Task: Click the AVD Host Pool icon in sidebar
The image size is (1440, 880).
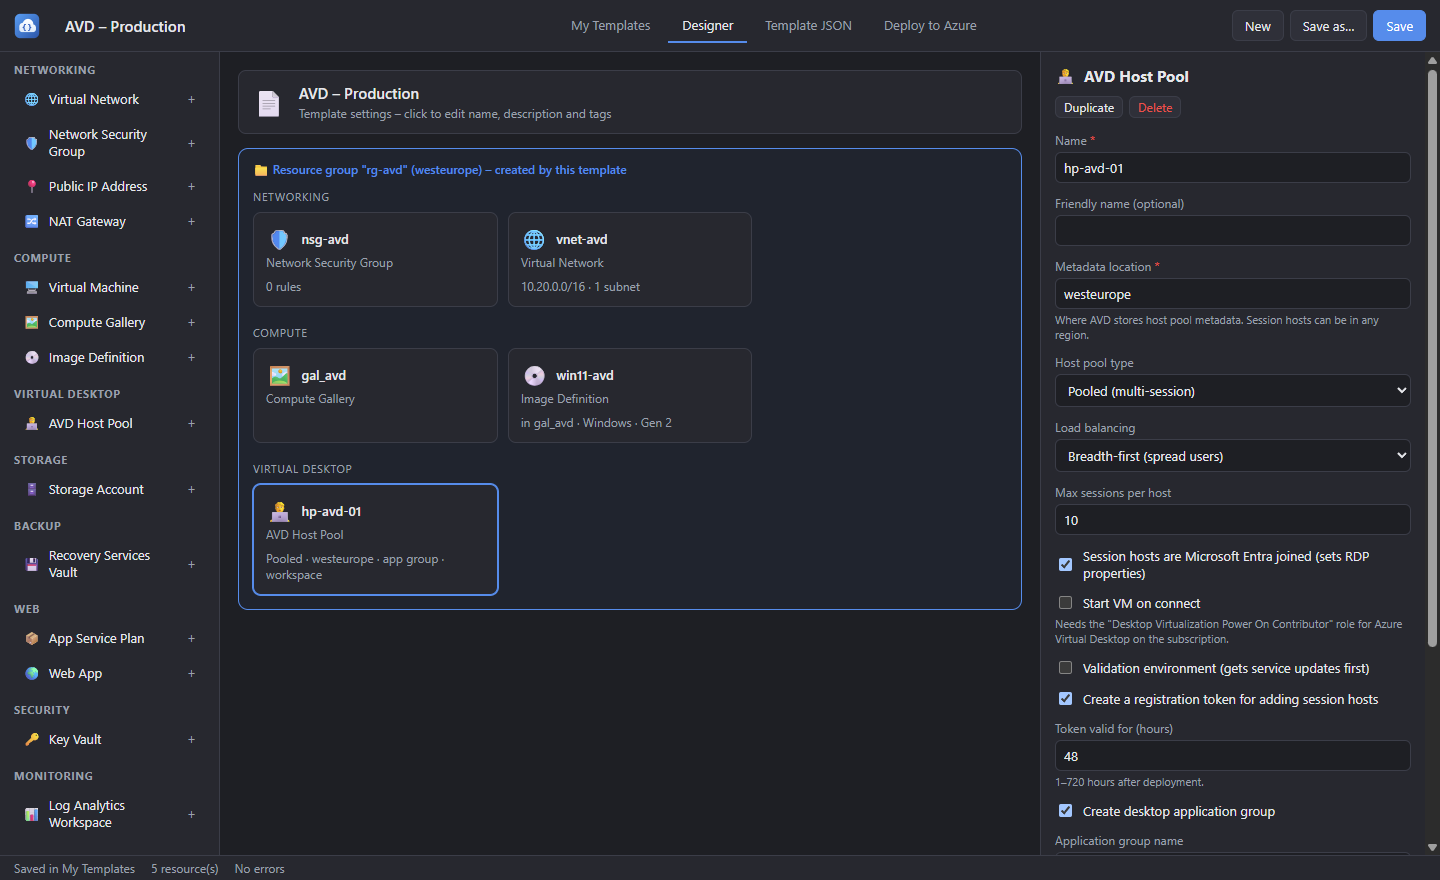Action: [x=32, y=424]
